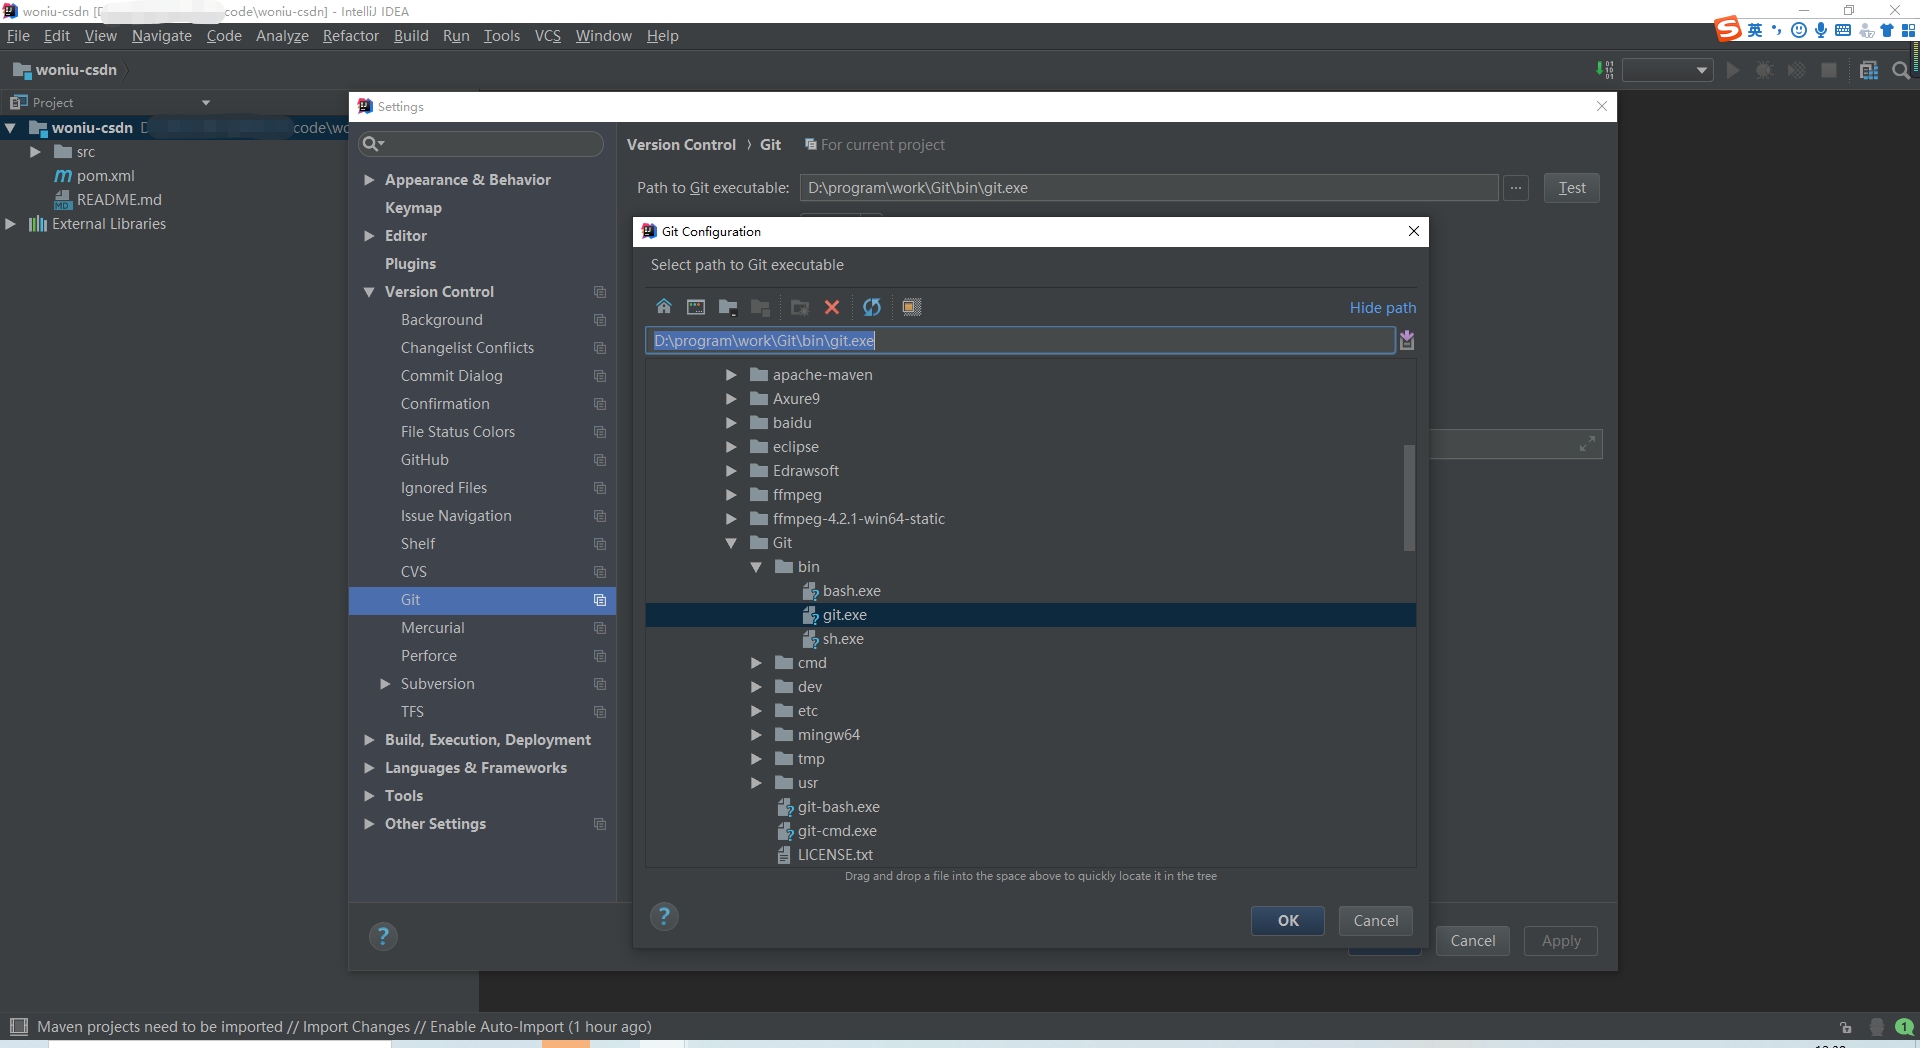Open help in Git Configuration dialog
Image resolution: width=1920 pixels, height=1048 pixels.
(x=664, y=916)
